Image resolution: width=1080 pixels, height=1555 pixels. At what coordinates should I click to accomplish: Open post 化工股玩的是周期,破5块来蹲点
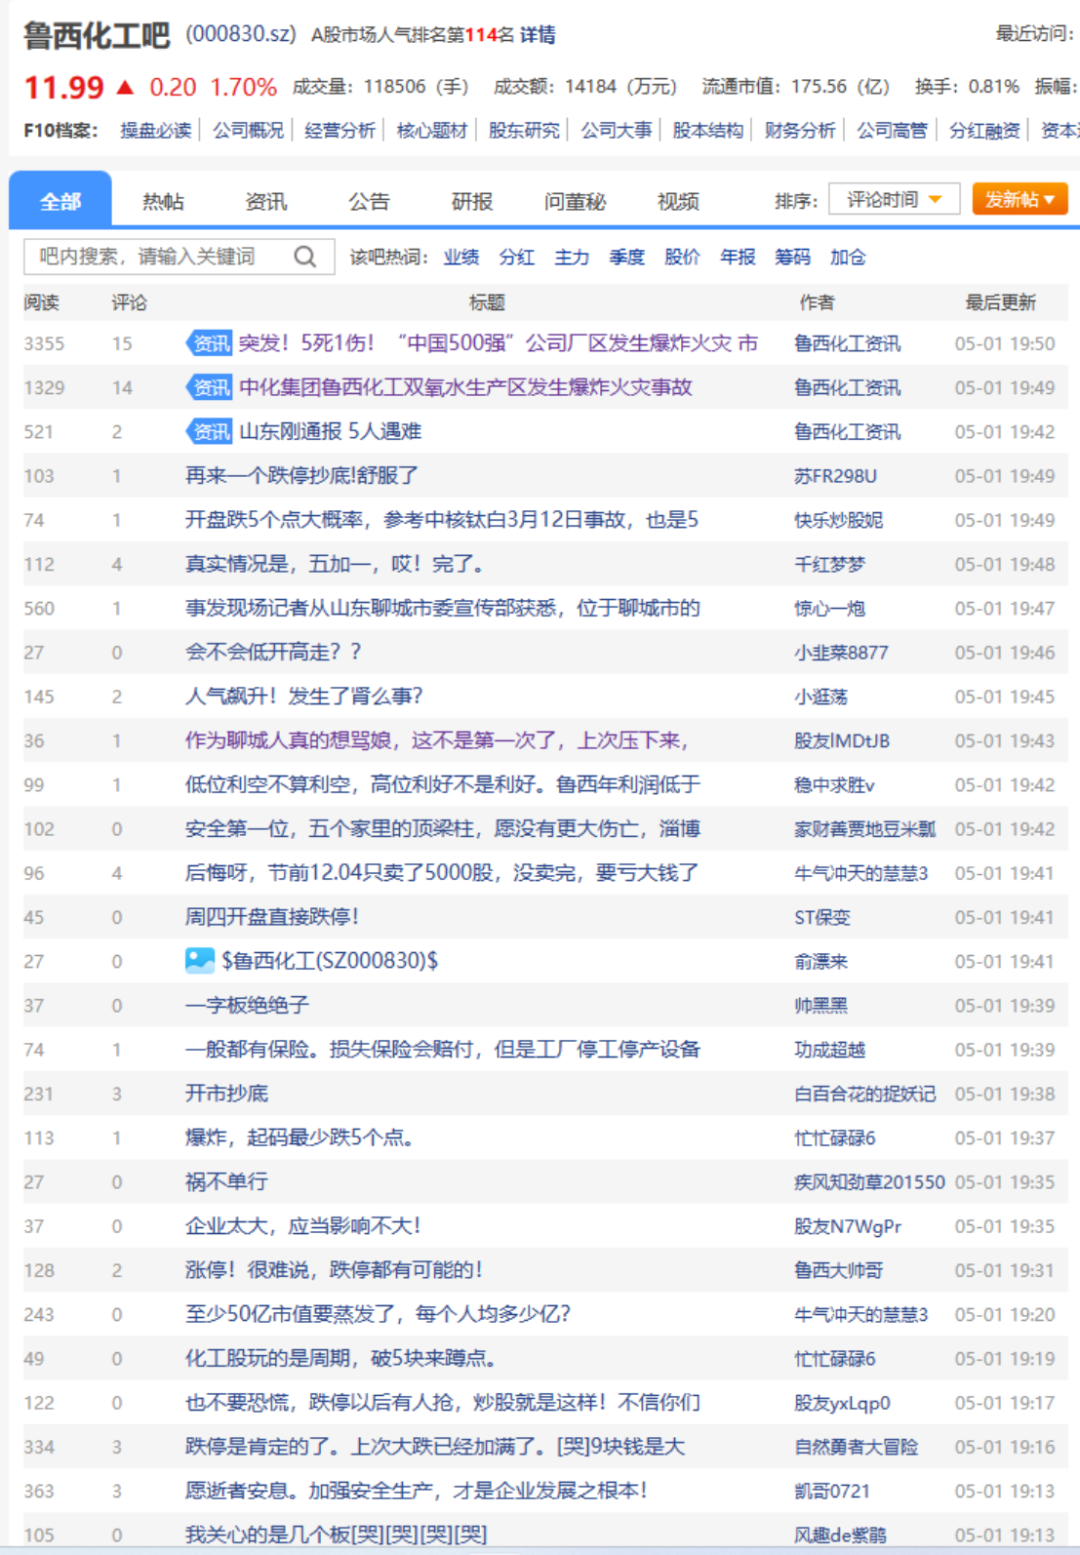click(x=341, y=1358)
